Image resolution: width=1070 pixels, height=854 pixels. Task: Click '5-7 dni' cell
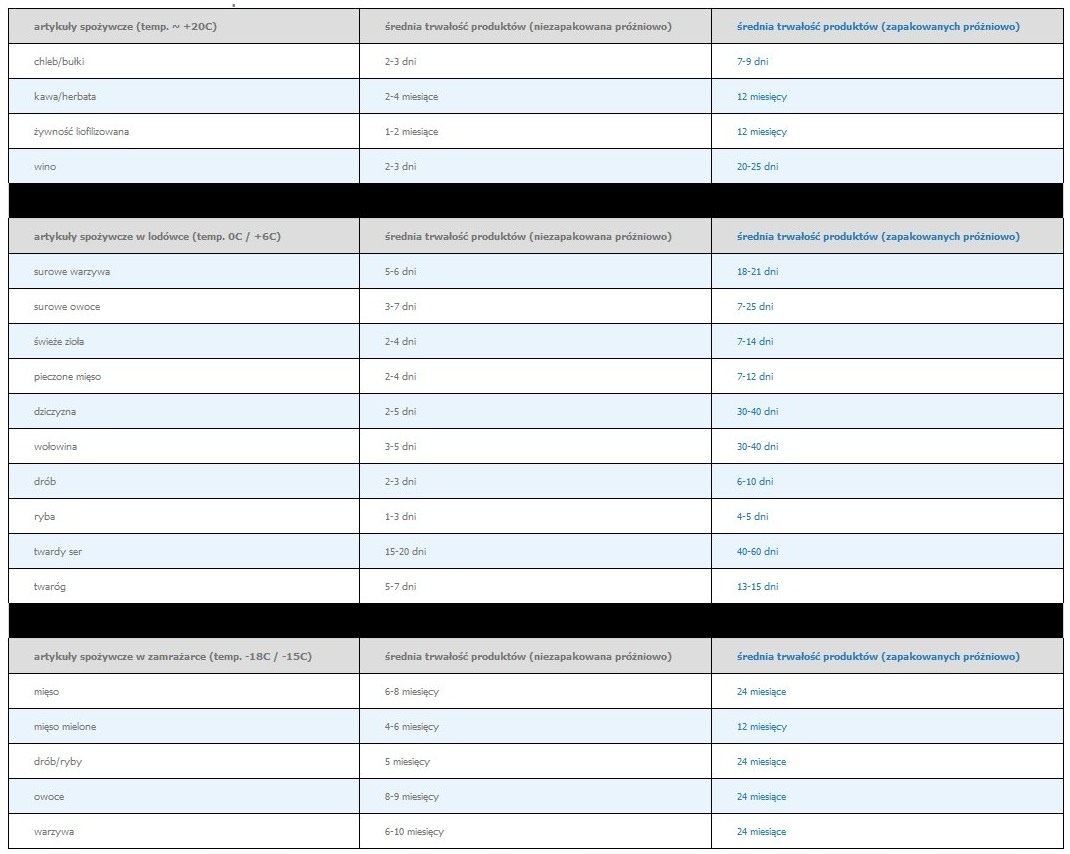[535, 586]
